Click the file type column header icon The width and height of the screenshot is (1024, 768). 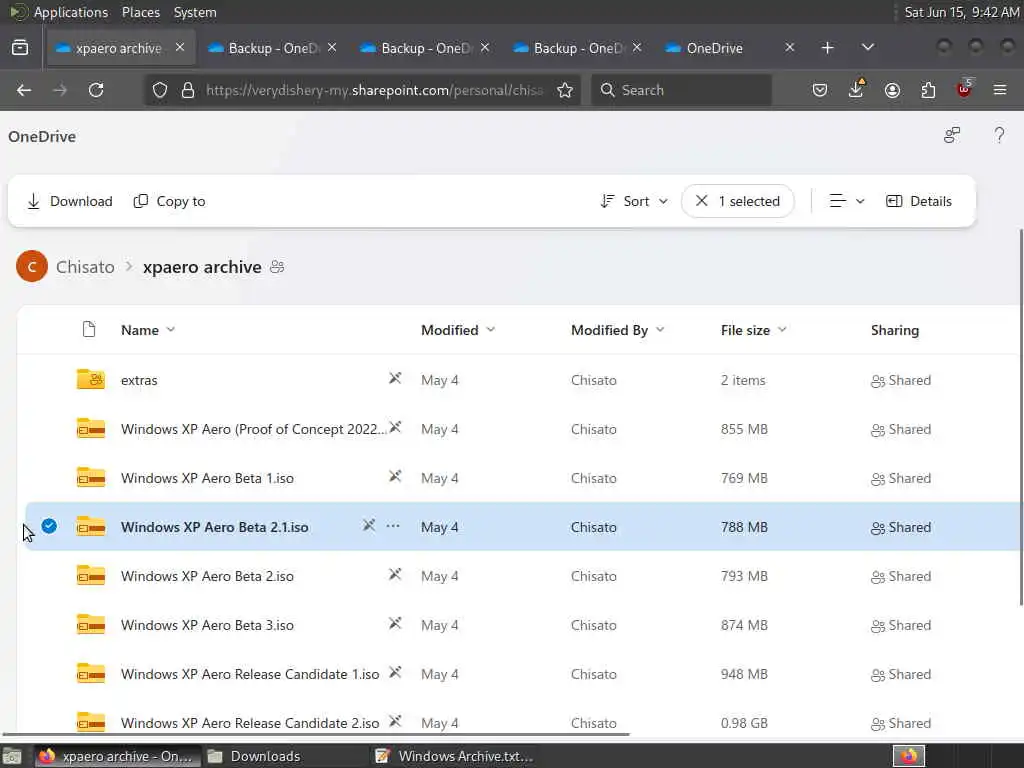pyautogui.click(x=89, y=329)
